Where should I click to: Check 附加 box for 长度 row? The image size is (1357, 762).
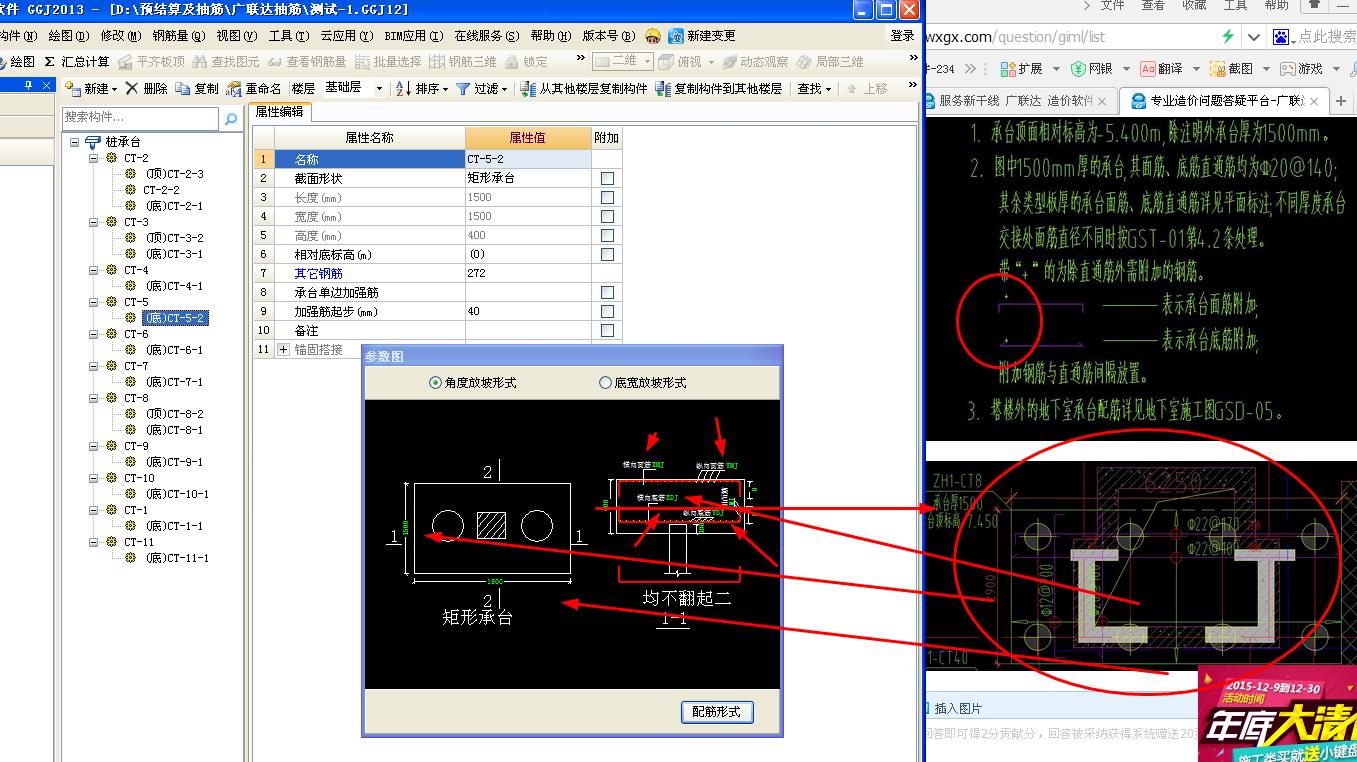(607, 197)
